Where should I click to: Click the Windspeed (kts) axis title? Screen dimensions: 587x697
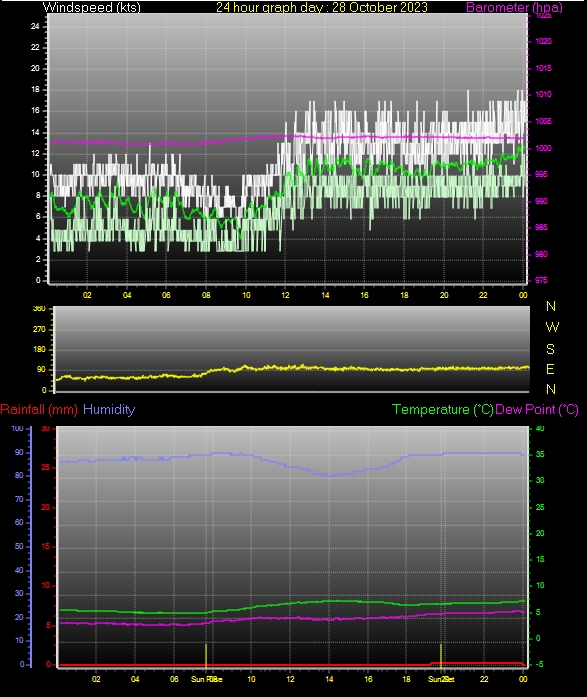[x=92, y=7]
